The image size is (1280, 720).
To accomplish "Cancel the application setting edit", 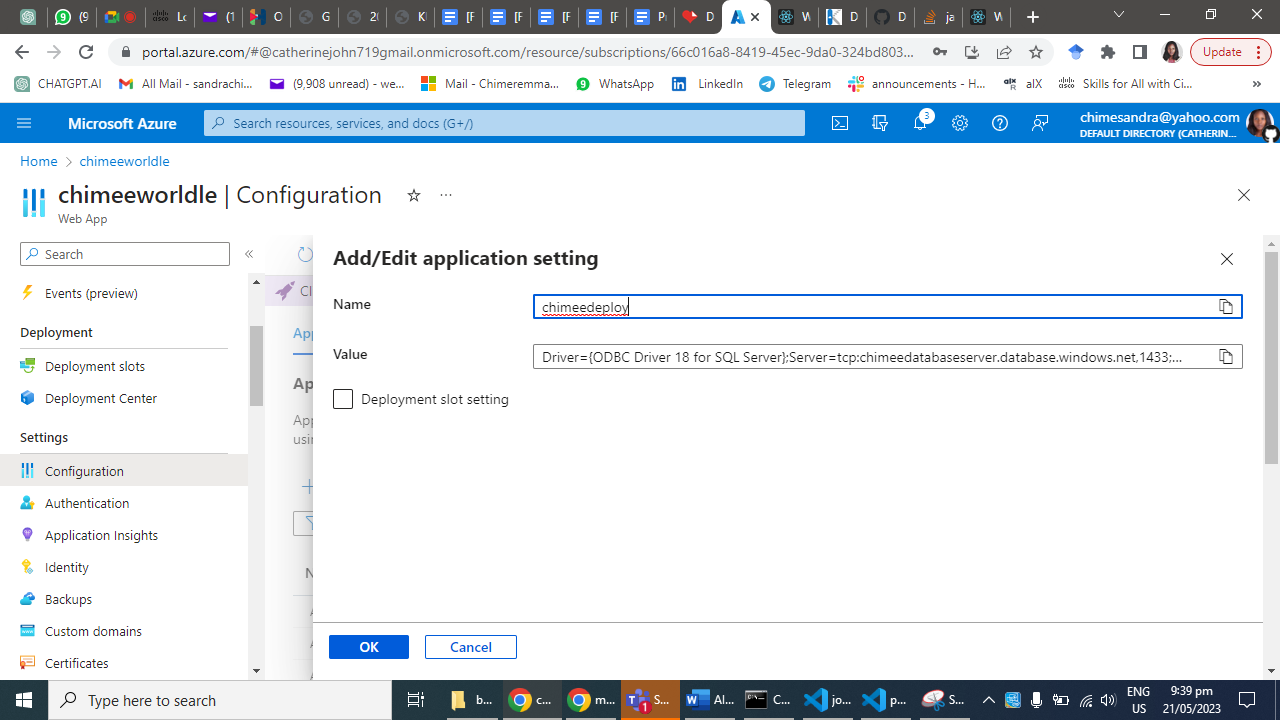I will (x=471, y=647).
